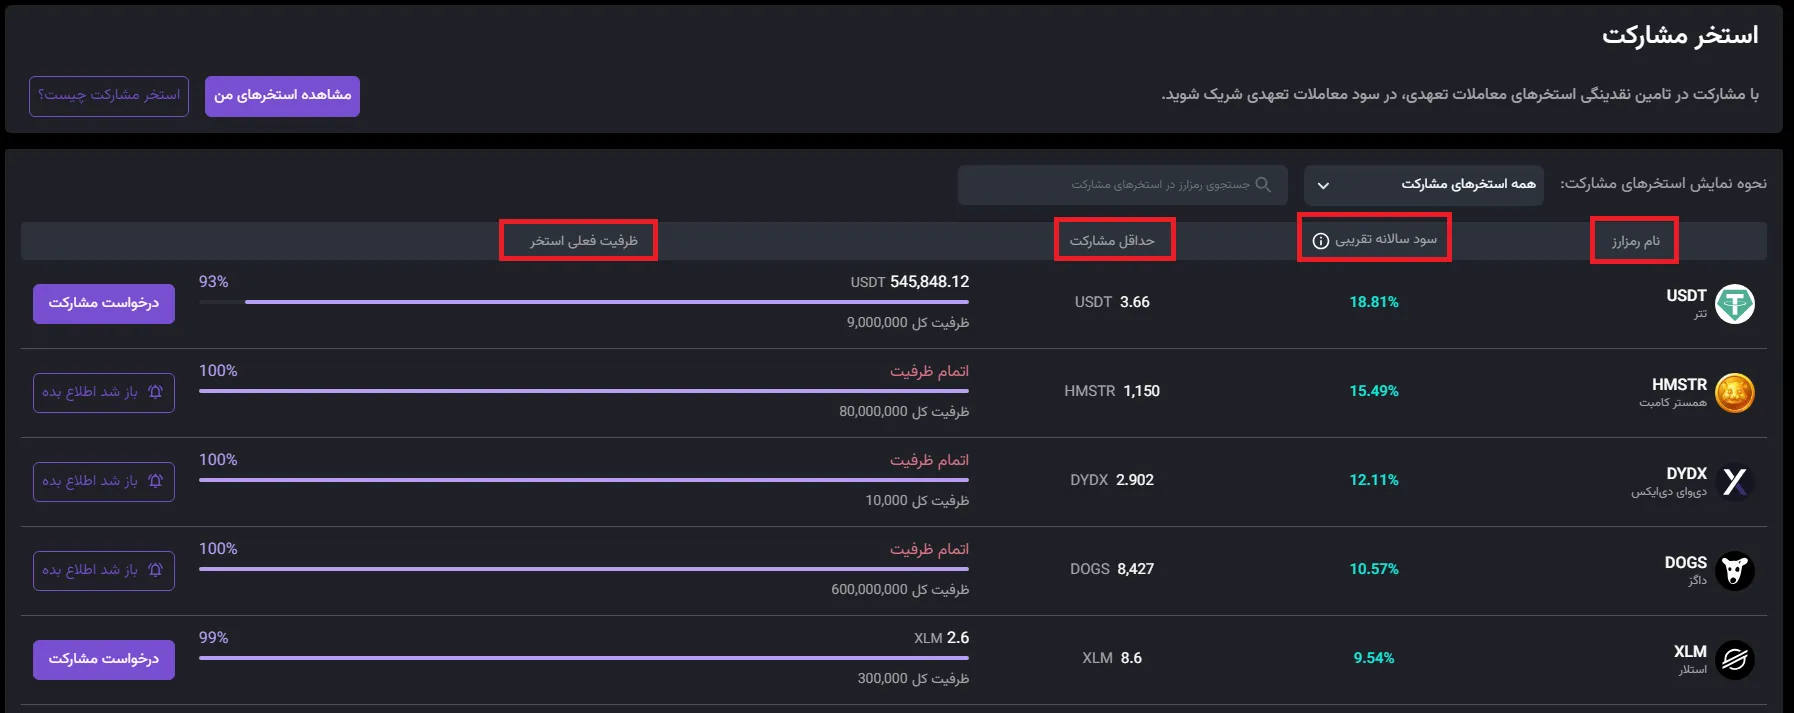Click the 10.57% annual yield value

click(x=1374, y=569)
